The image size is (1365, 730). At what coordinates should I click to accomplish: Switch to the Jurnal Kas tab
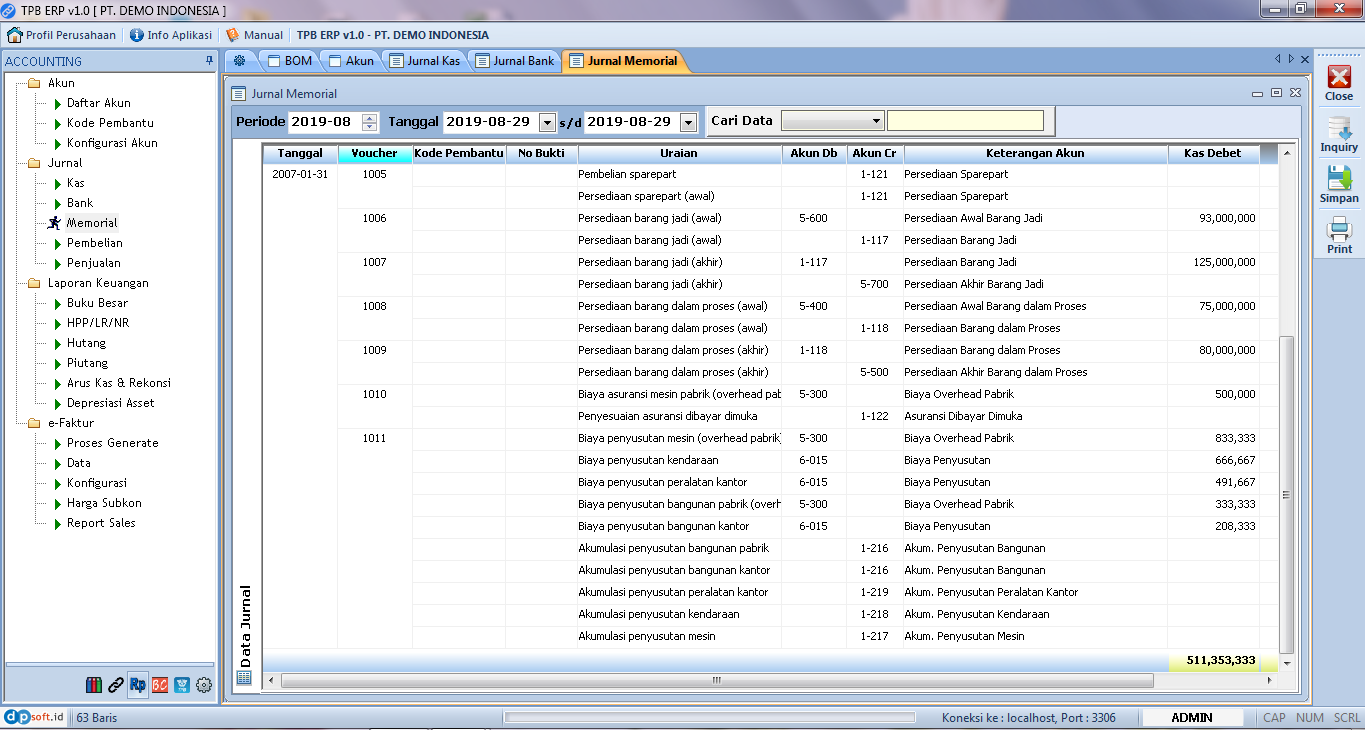(425, 61)
